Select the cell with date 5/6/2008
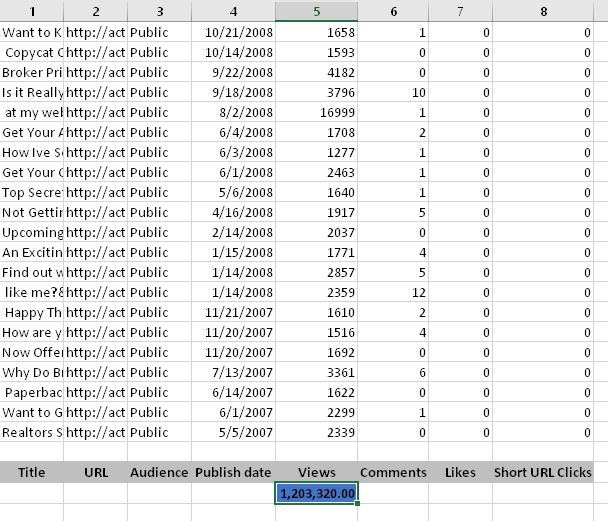The height and width of the screenshot is (521, 608). 233,192
